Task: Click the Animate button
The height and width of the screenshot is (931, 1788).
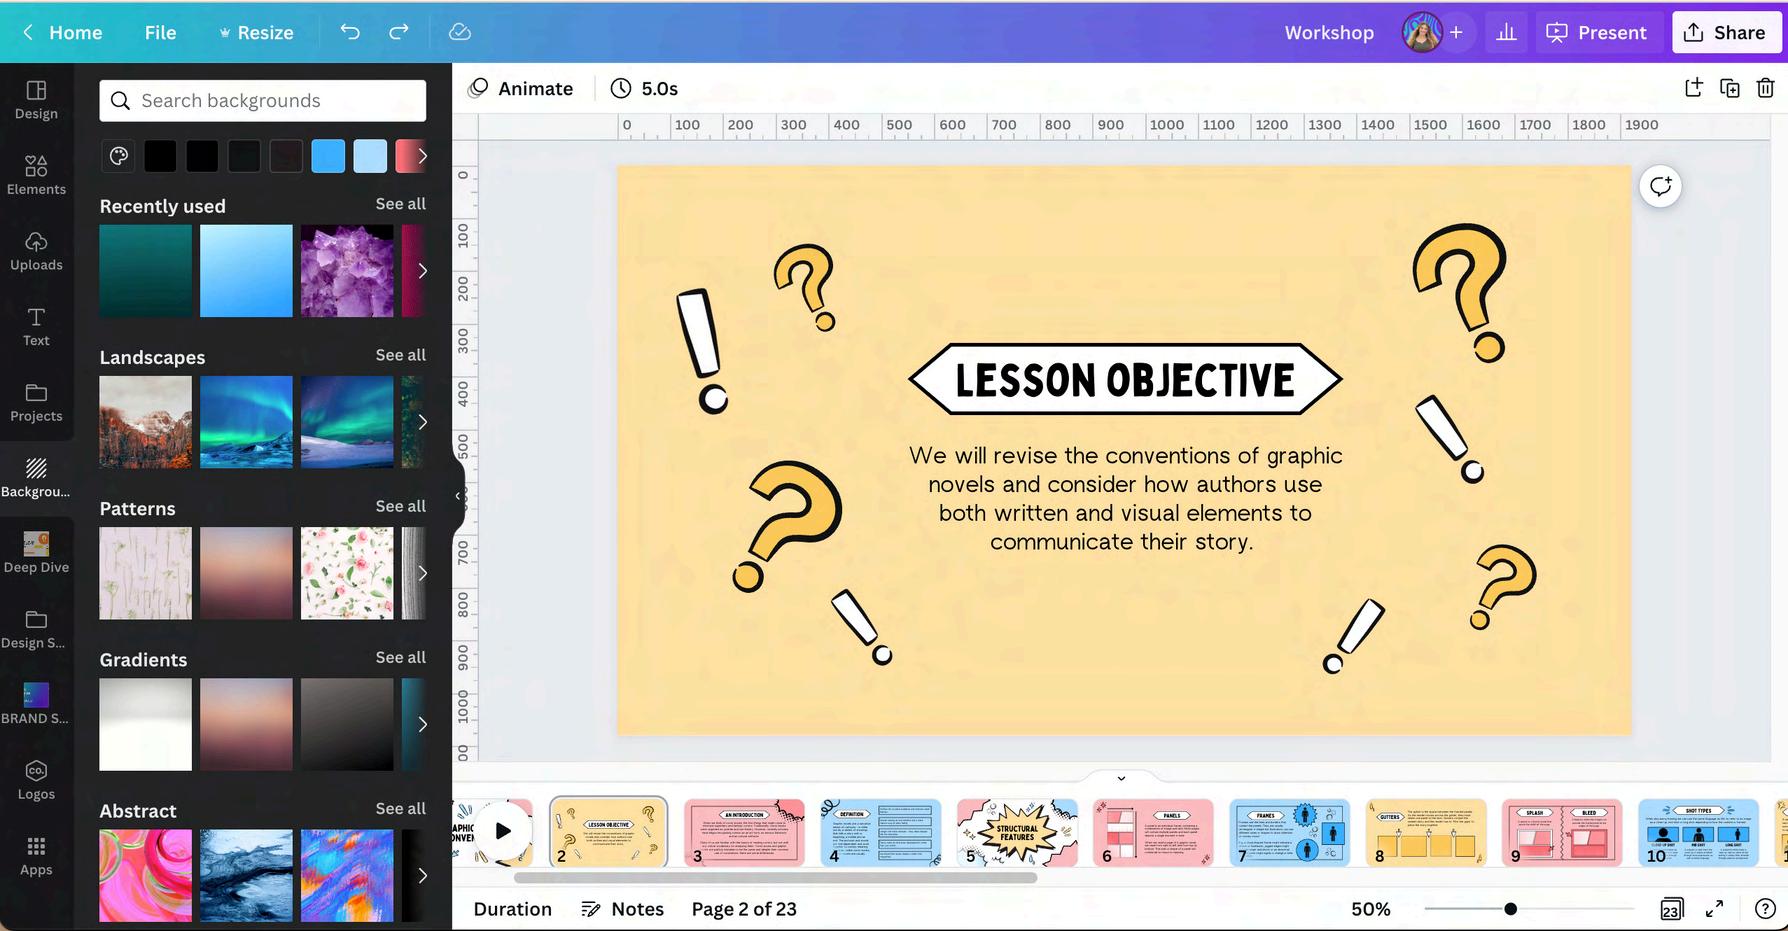Action: [521, 88]
